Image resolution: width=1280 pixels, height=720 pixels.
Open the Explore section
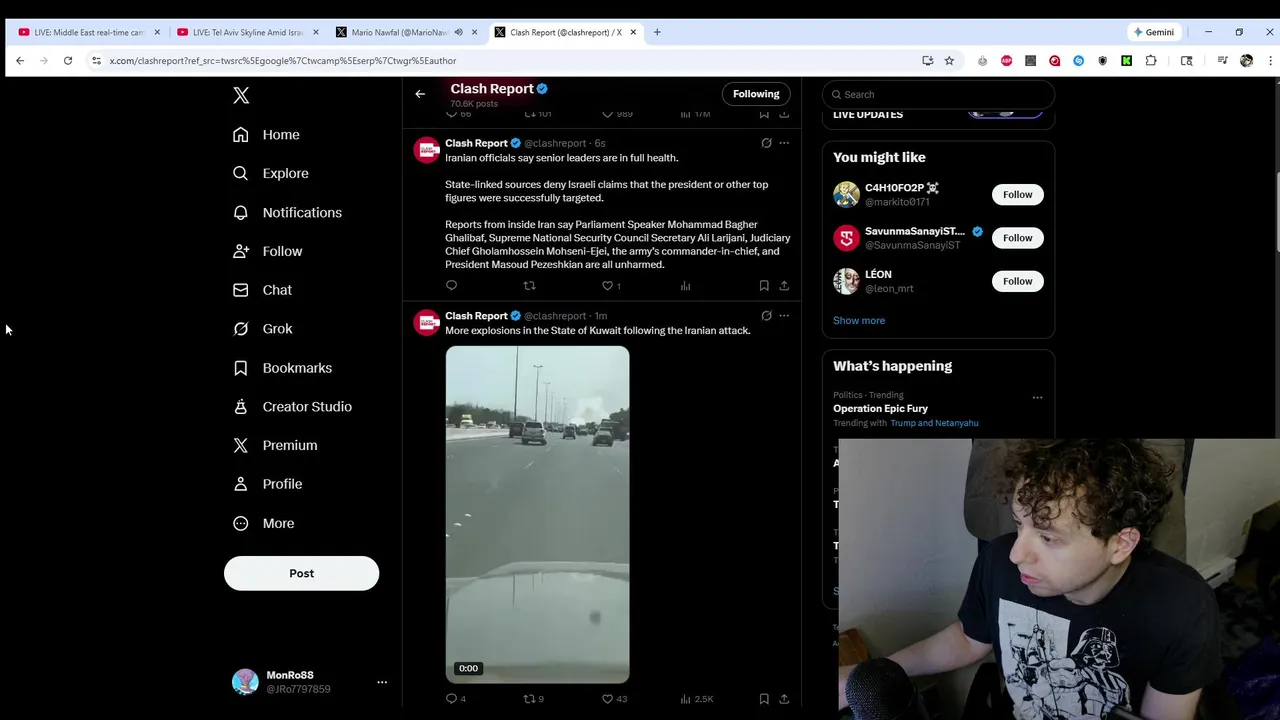tap(270, 173)
